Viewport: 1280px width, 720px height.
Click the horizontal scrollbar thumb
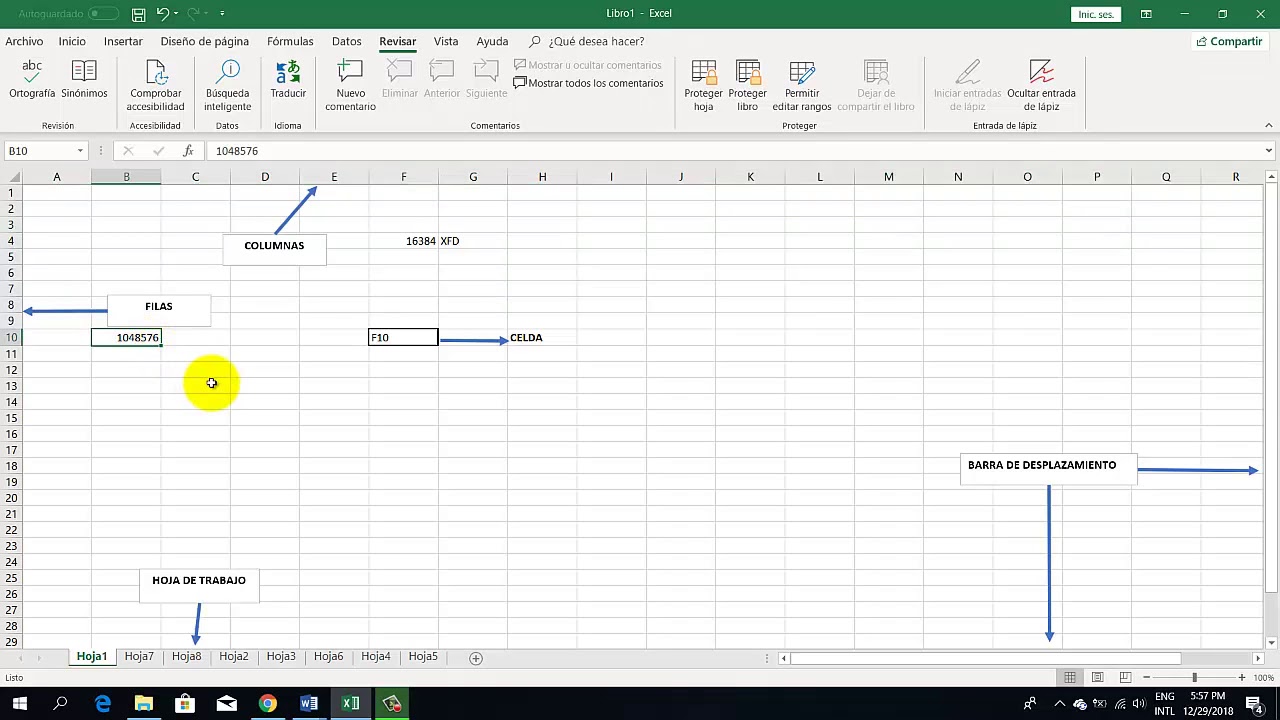point(988,658)
